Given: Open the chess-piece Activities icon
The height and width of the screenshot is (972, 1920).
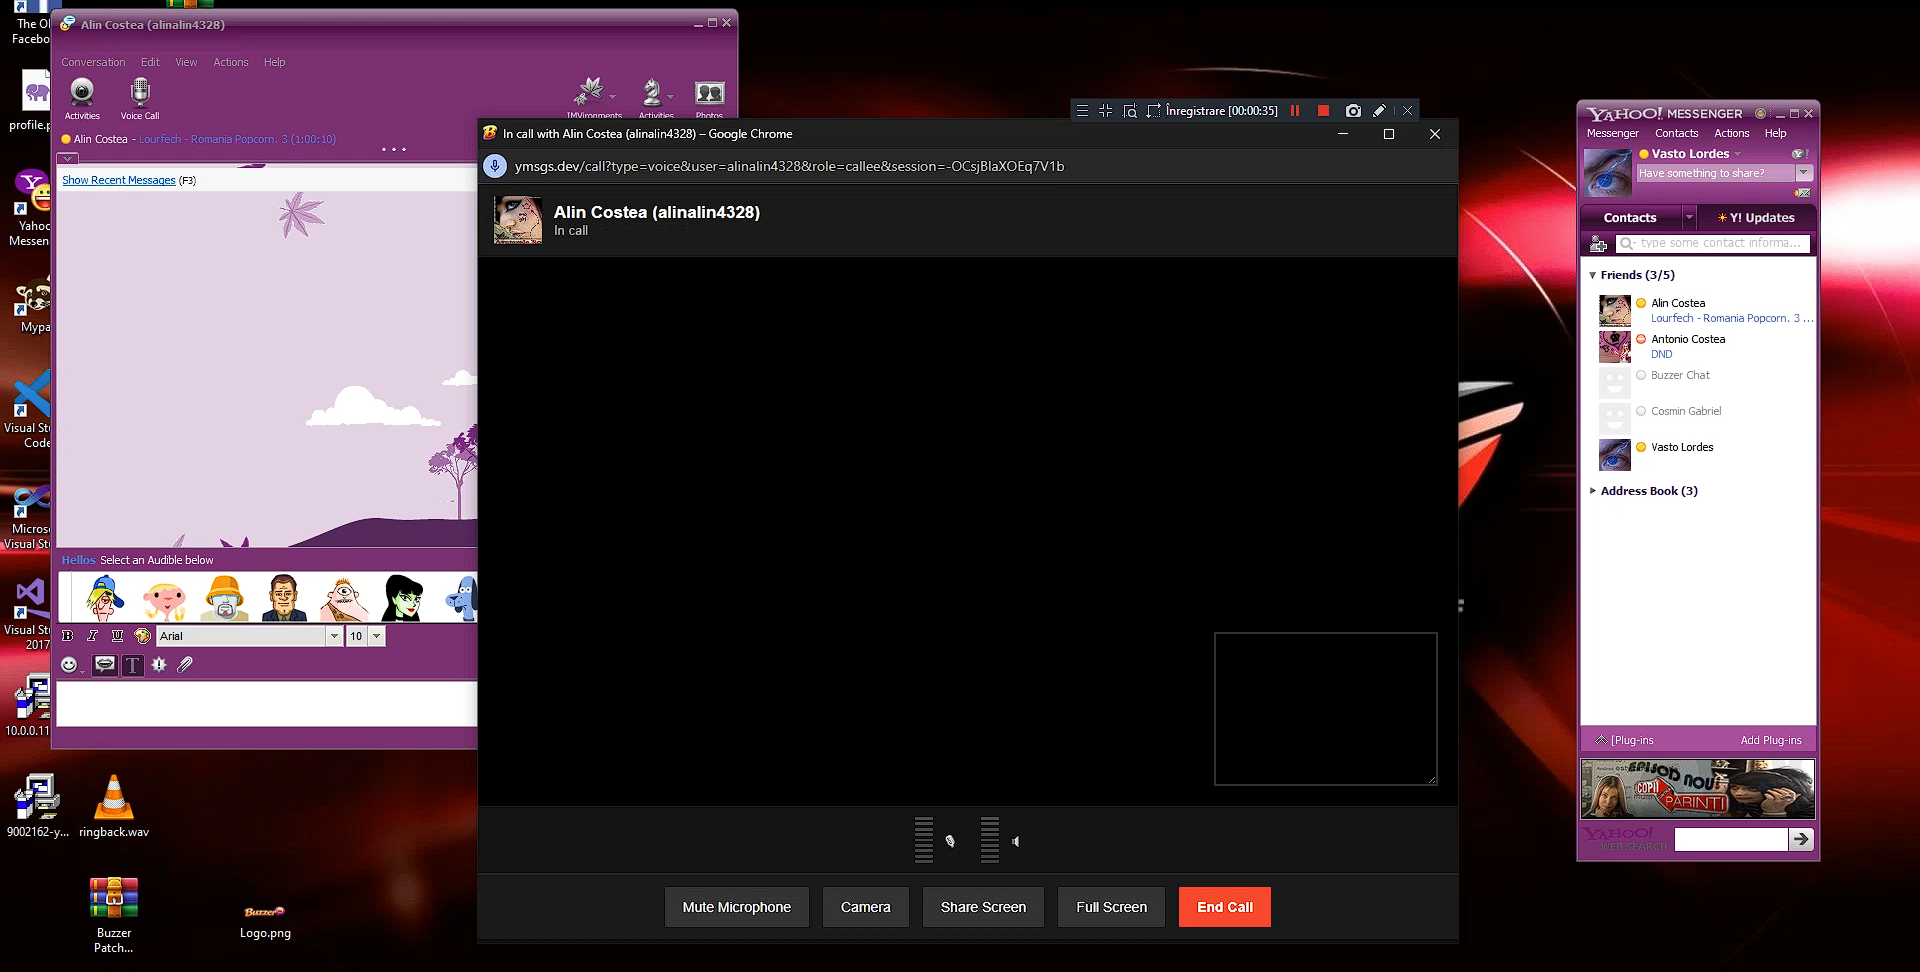Looking at the screenshot, I should click(x=652, y=93).
